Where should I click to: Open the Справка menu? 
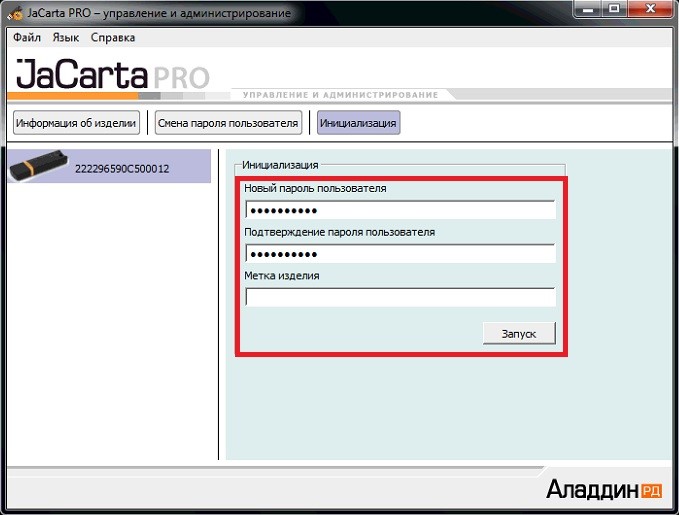pyautogui.click(x=113, y=37)
